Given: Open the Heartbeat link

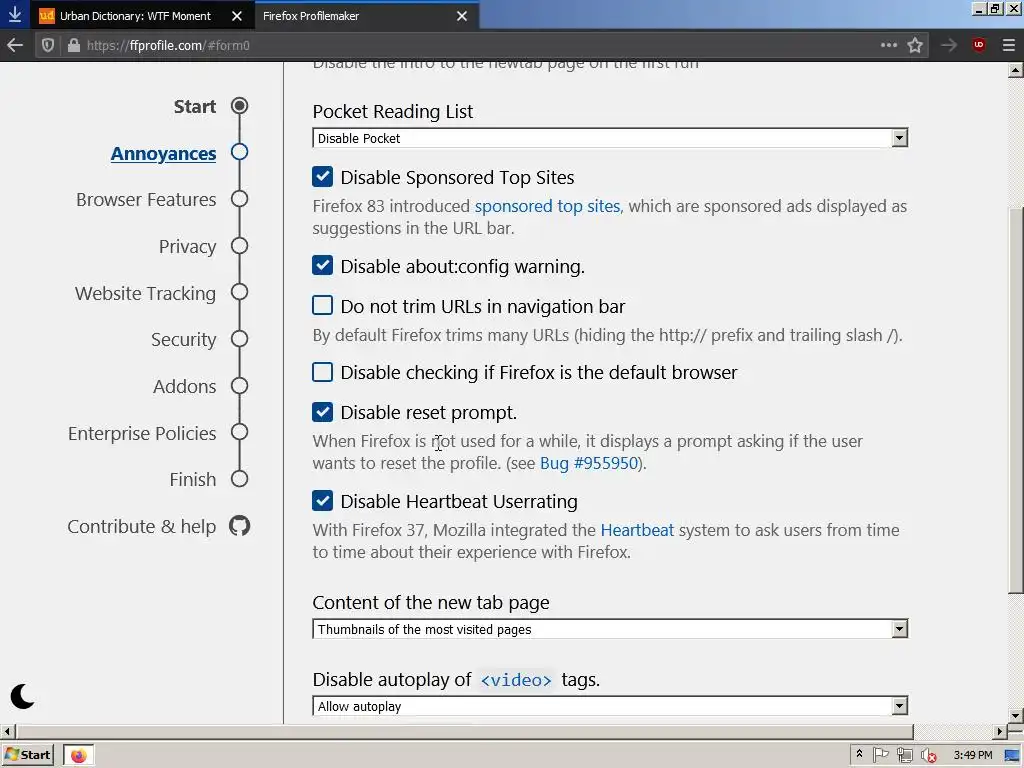Looking at the screenshot, I should [637, 530].
